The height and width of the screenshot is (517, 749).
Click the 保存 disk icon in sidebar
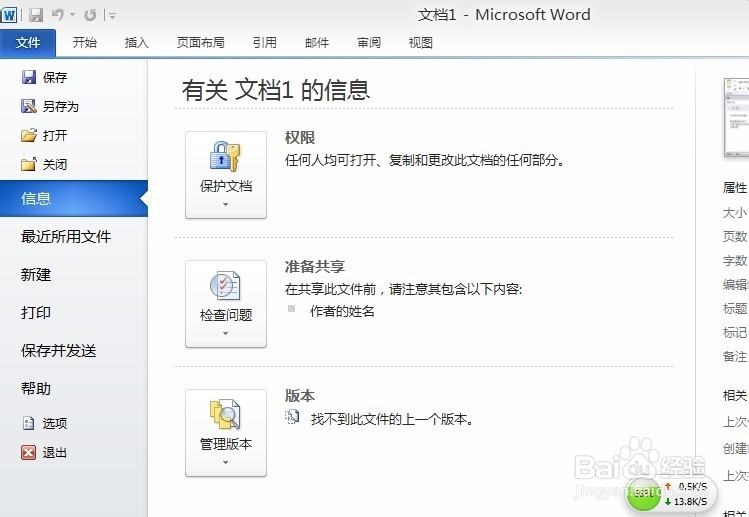[x=29, y=77]
